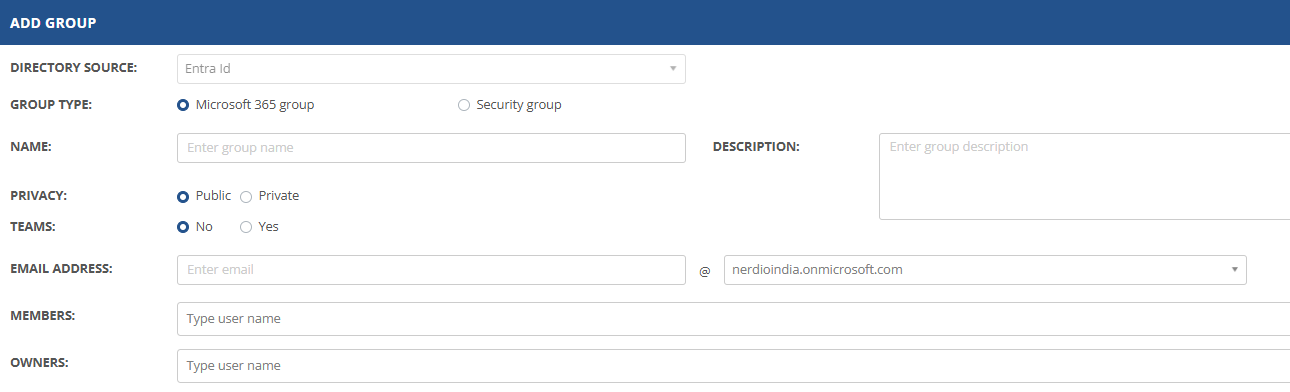This screenshot has height=392, width=1290.
Task: Set privacy to Public
Action: (183, 196)
